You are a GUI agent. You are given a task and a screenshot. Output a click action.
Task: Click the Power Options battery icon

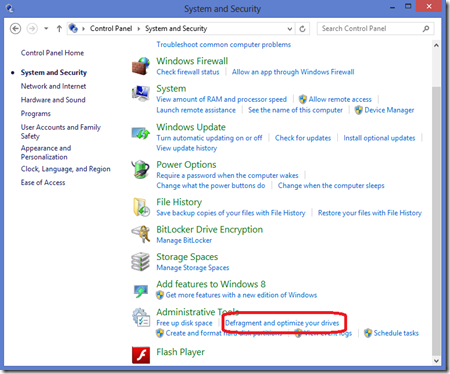(x=140, y=169)
